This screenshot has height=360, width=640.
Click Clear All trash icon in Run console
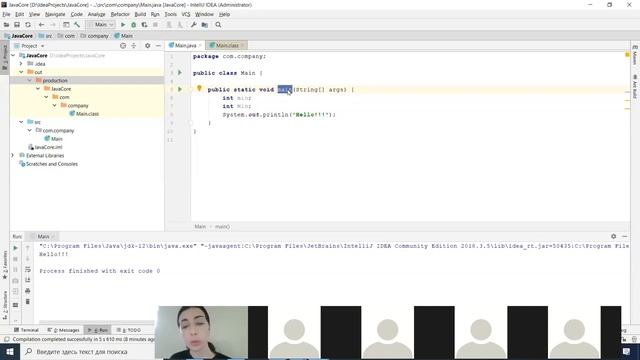point(28,302)
